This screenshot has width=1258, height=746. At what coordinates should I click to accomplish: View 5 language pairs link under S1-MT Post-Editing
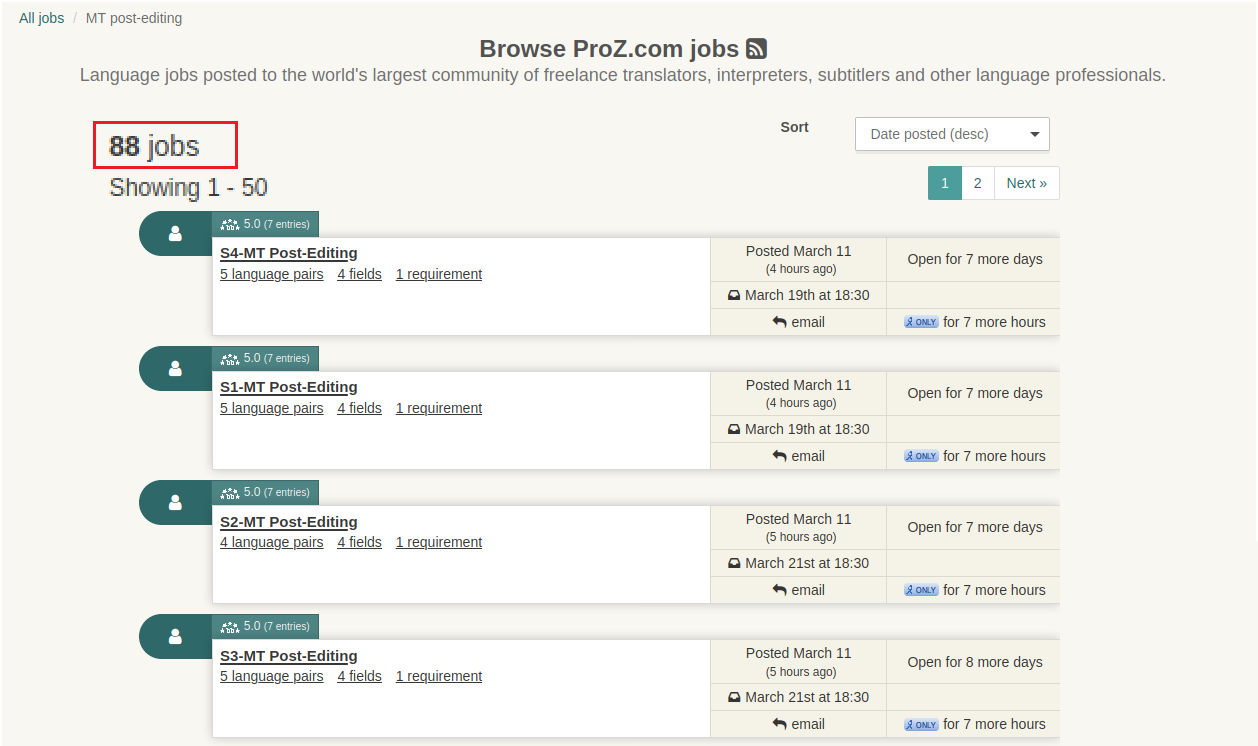272,408
